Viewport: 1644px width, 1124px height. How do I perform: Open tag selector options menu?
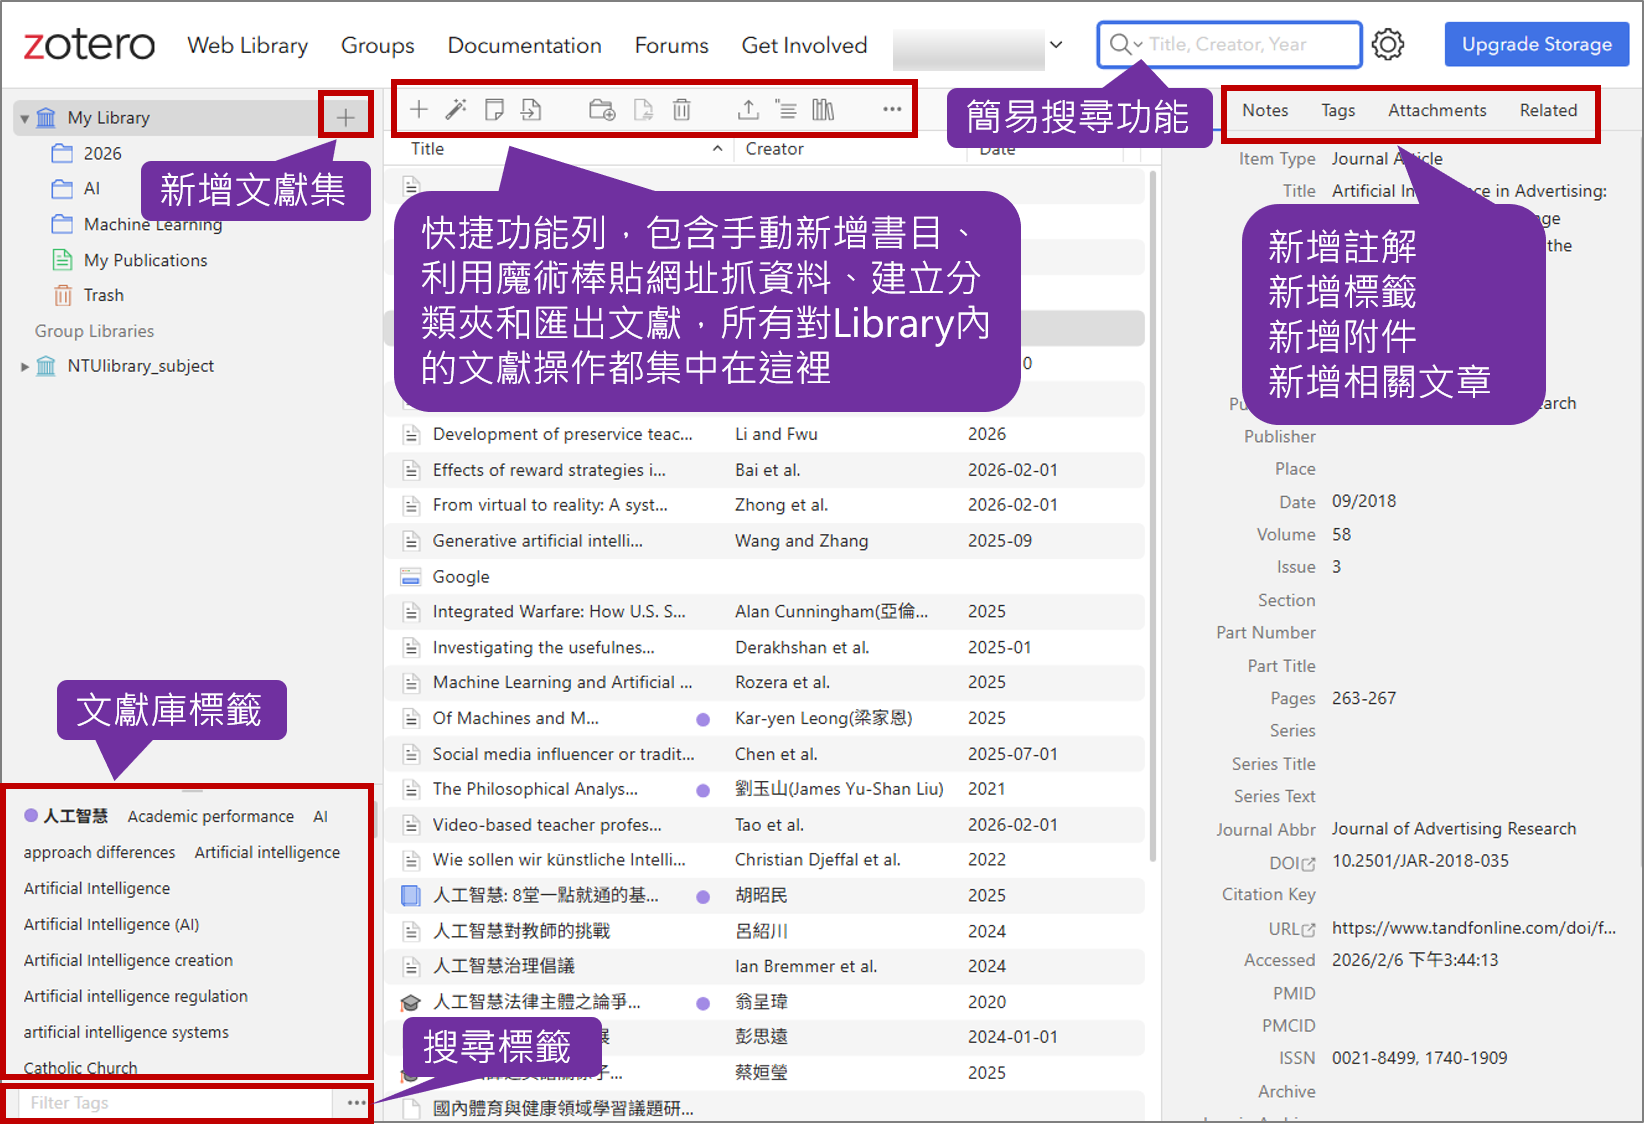click(x=356, y=1103)
